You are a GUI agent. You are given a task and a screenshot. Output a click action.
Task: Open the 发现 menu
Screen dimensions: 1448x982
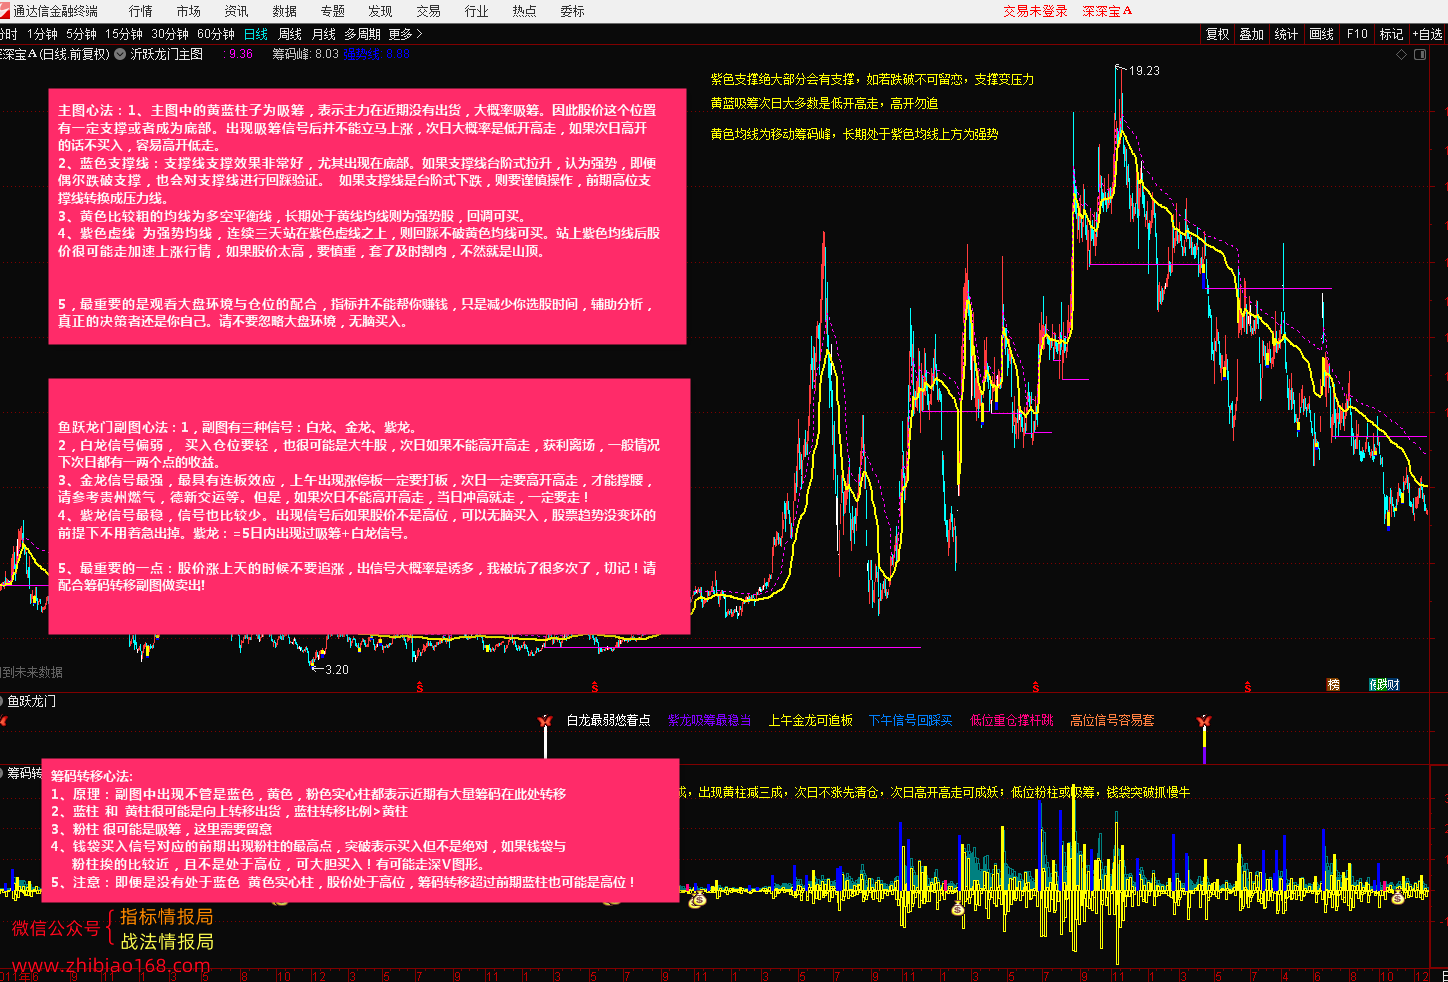pyautogui.click(x=380, y=11)
